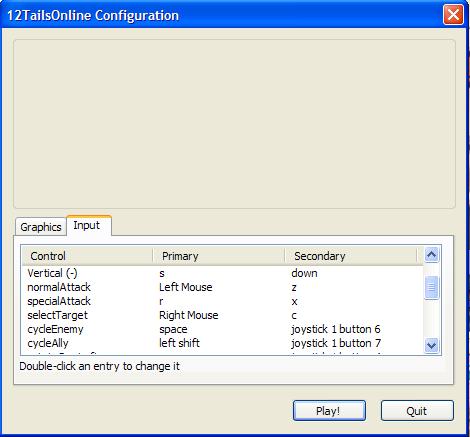Screen dimensions: 470x437
Task: Click the primary key 's' cell
Action: point(162,274)
